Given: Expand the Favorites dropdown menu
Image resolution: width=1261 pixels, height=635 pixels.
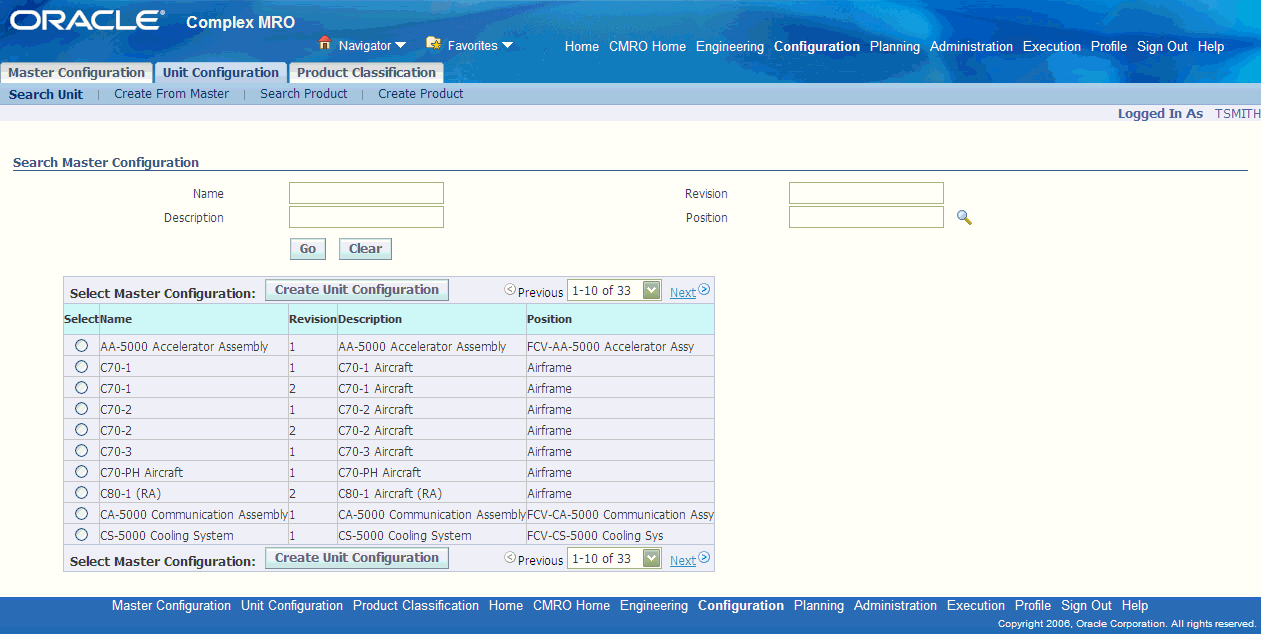Looking at the screenshot, I should pyautogui.click(x=507, y=45).
